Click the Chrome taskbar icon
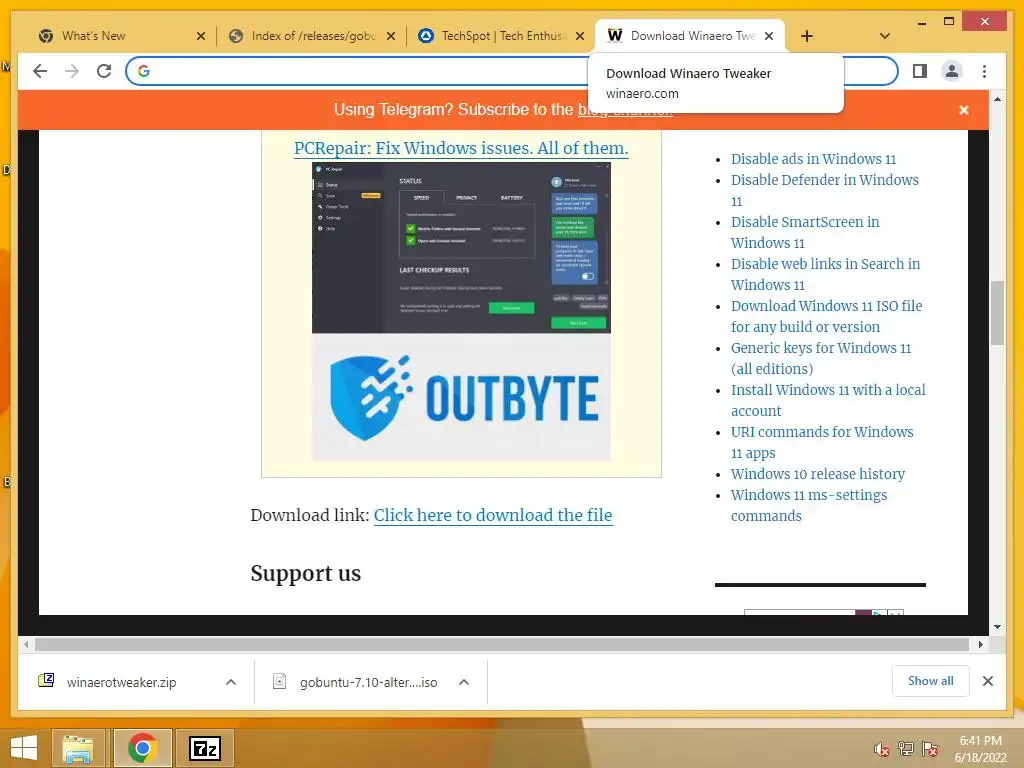Image resolution: width=1024 pixels, height=768 pixels. pos(143,748)
